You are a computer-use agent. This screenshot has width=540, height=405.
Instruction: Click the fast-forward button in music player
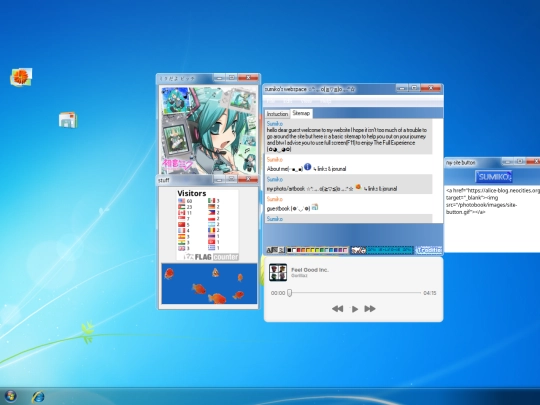(x=370, y=309)
